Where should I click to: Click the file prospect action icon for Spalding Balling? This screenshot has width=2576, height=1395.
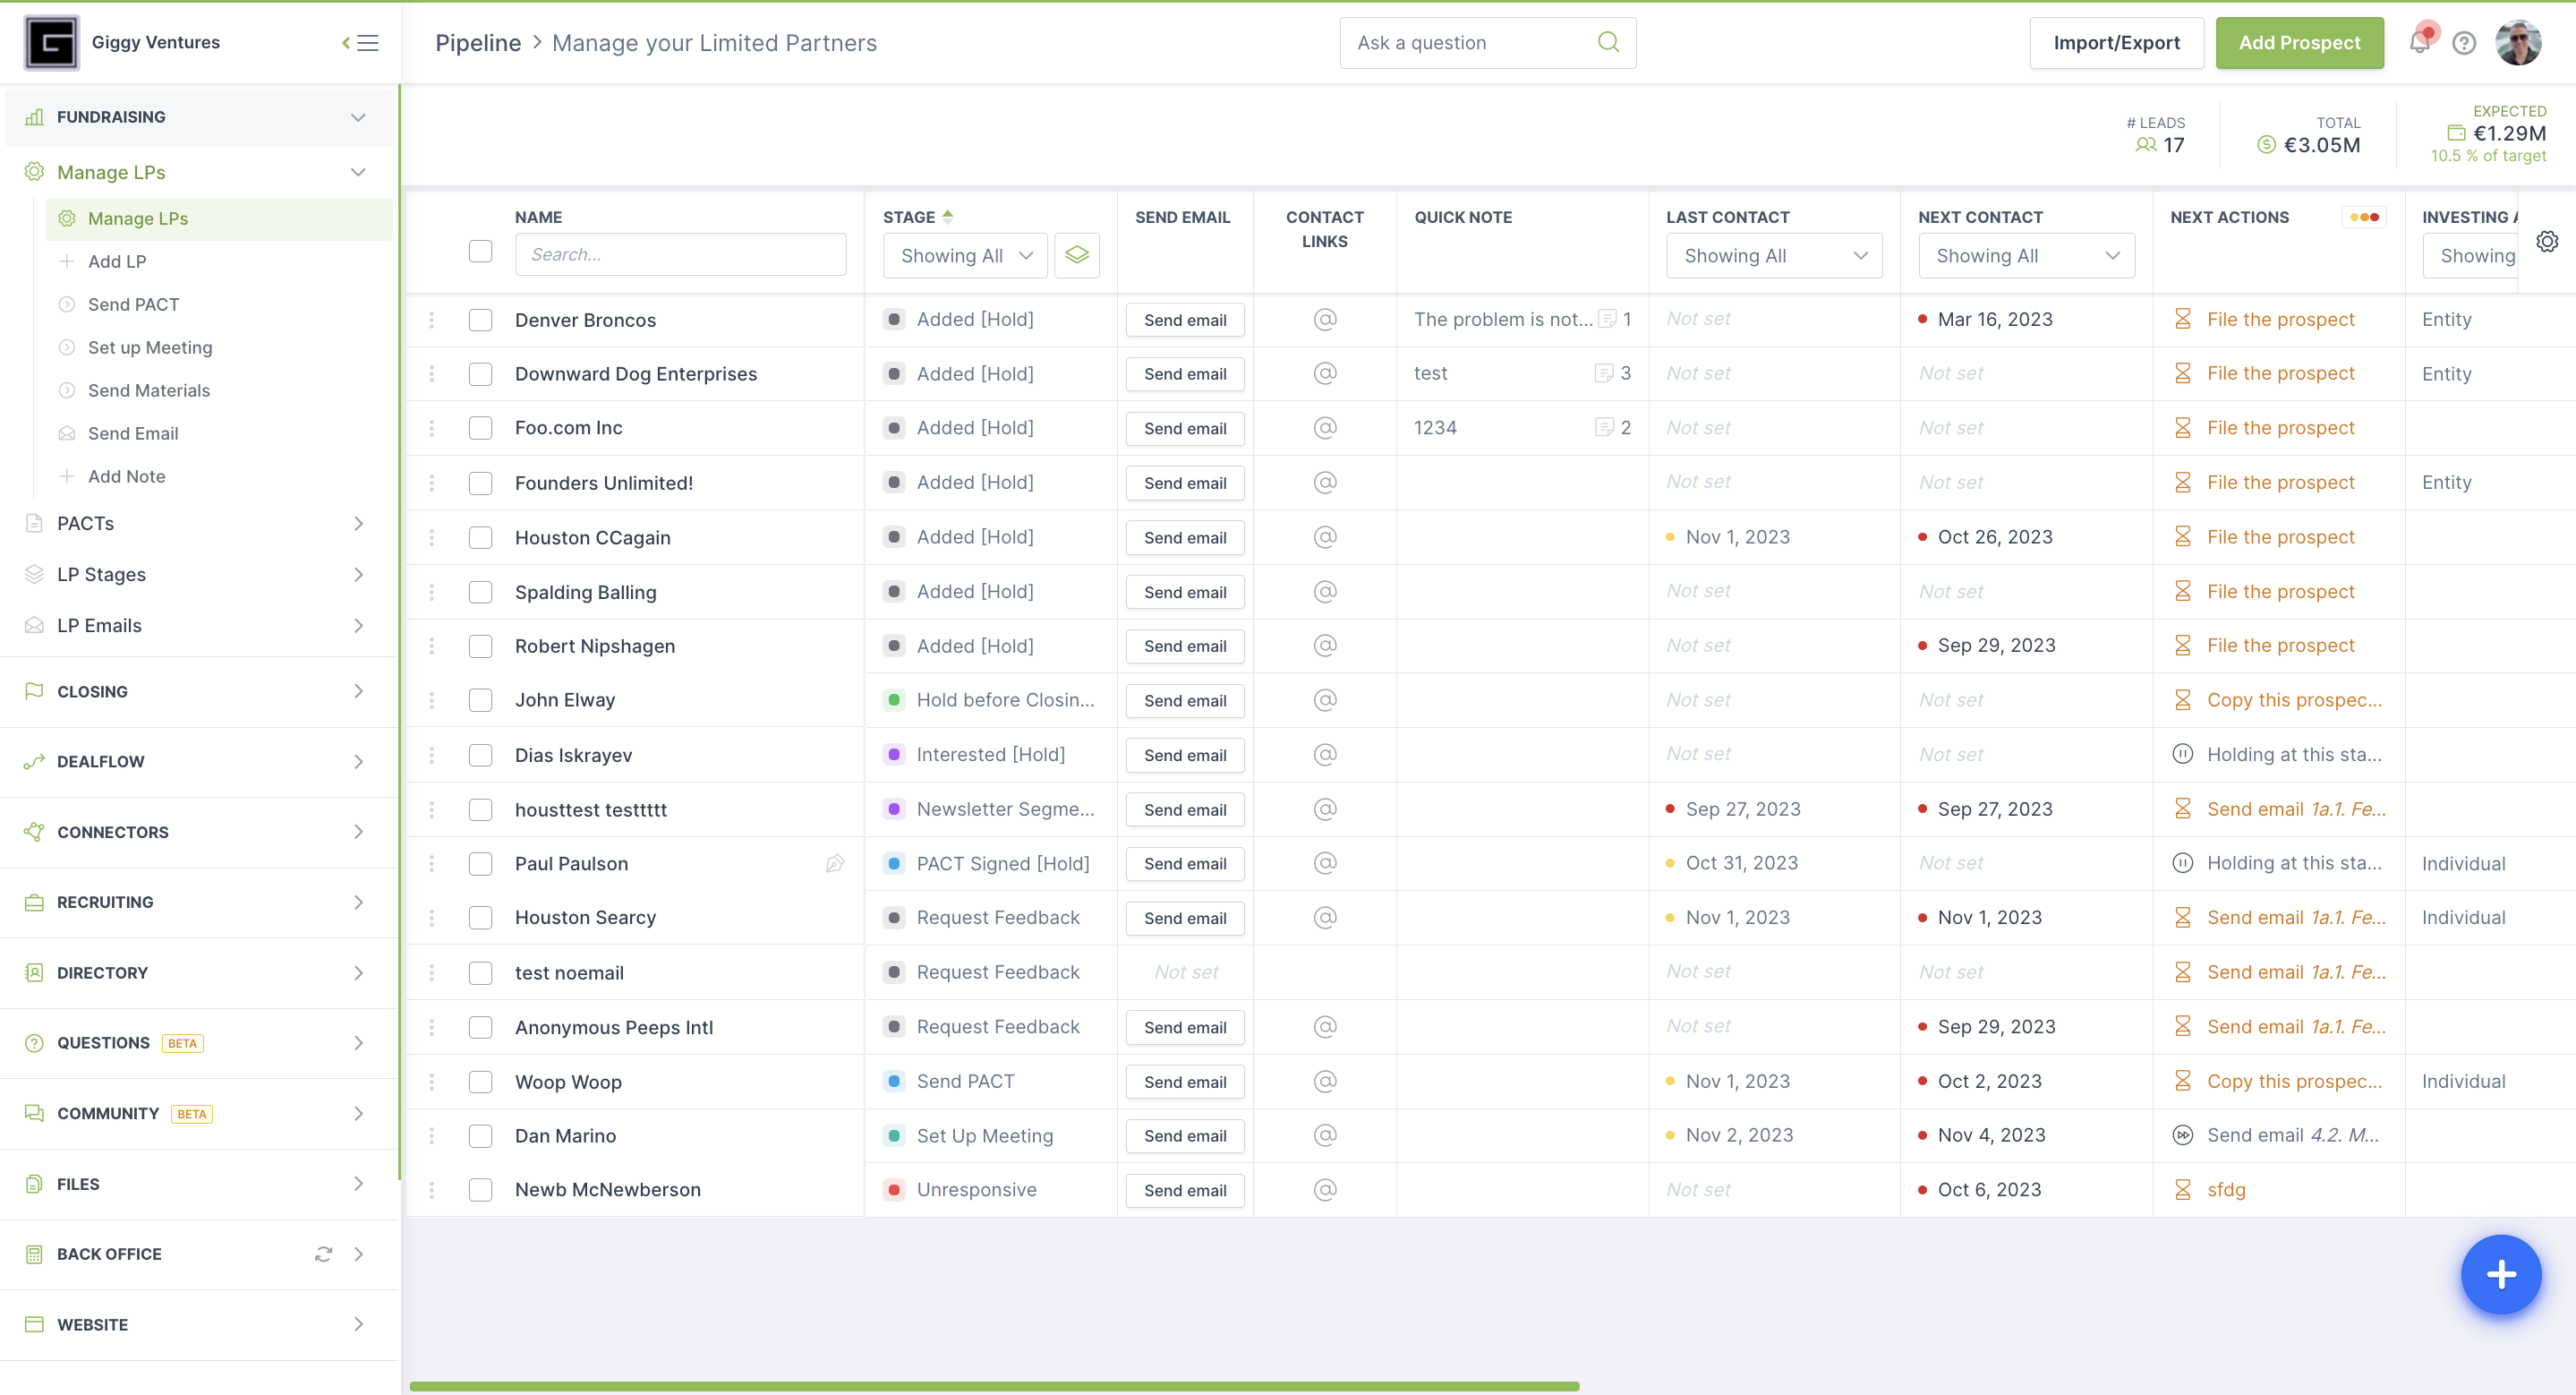2181,591
